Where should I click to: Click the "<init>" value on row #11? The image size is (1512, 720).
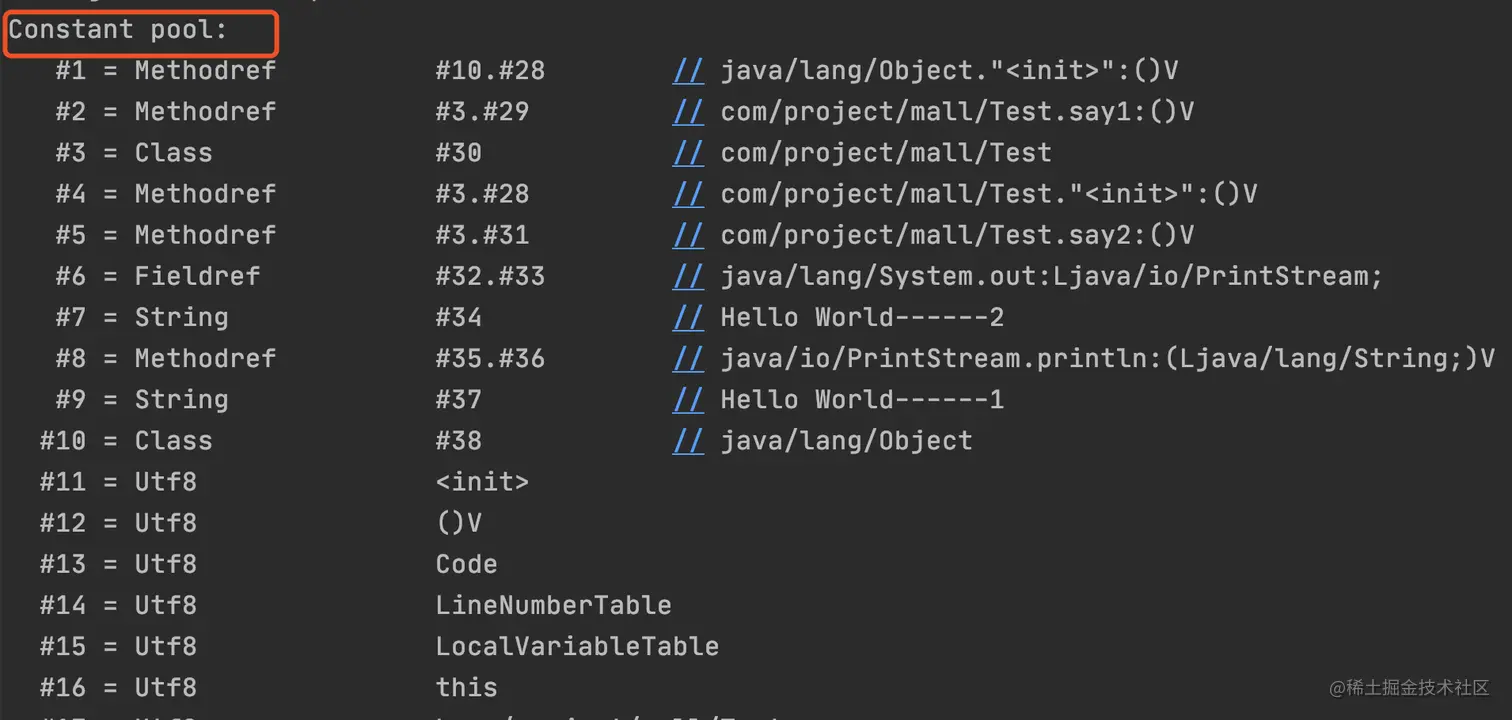[x=482, y=481]
